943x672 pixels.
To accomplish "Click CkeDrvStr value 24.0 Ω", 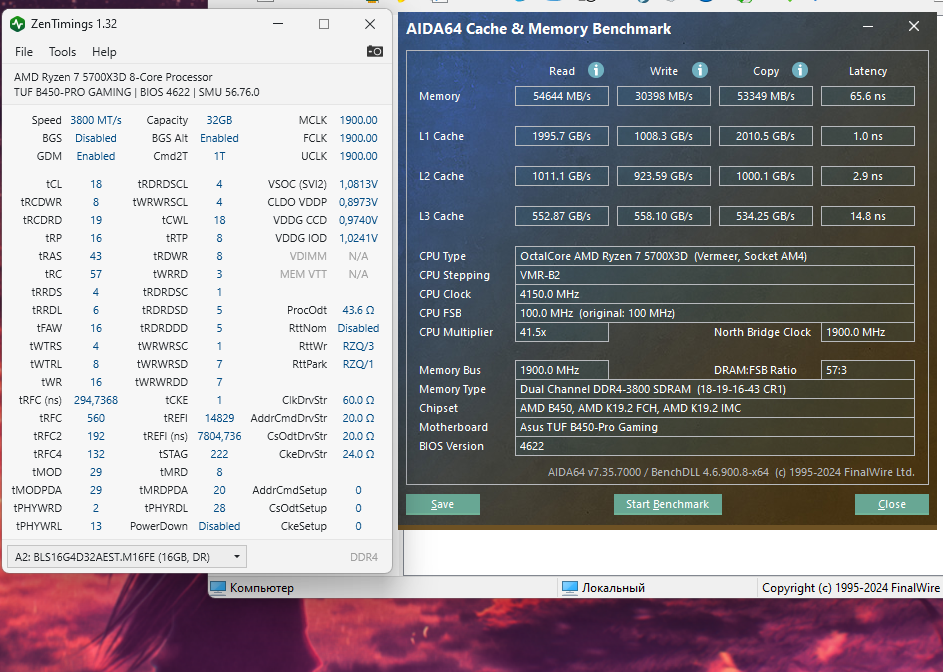I will coord(358,454).
